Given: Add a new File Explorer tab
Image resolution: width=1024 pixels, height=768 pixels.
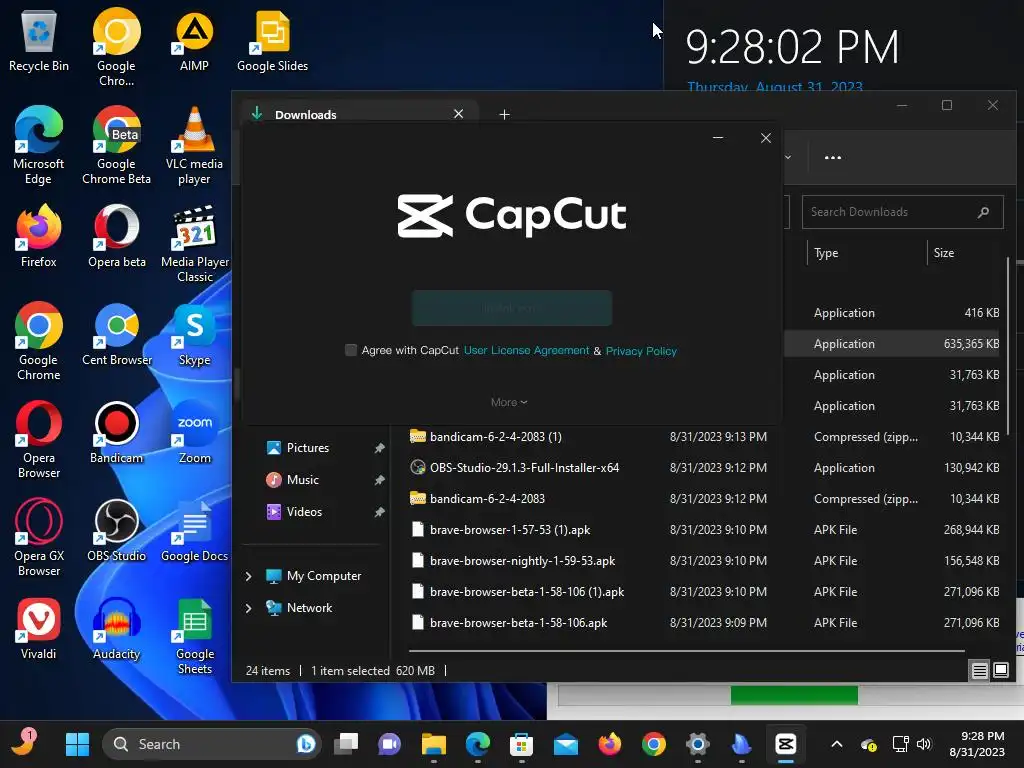Looking at the screenshot, I should pyautogui.click(x=504, y=114).
